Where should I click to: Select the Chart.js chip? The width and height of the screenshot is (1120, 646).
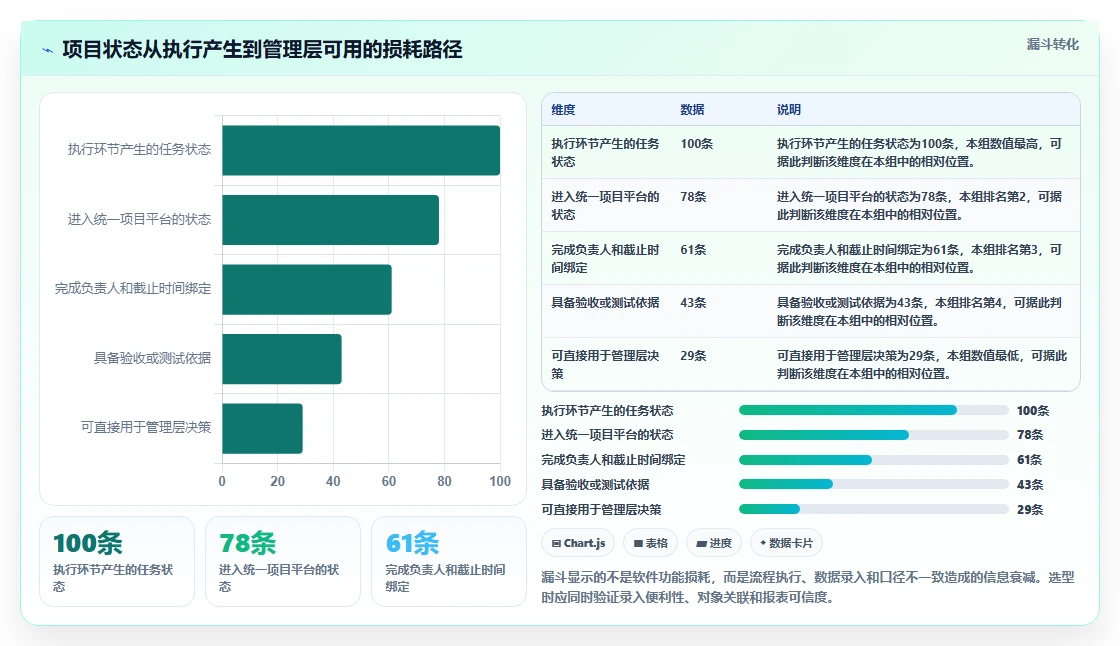(578, 543)
